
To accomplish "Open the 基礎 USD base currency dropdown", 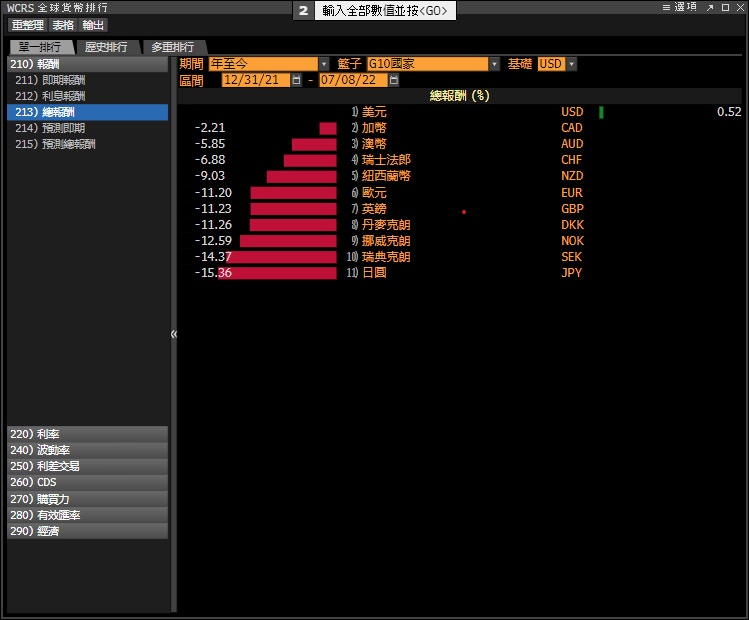I will click(571, 64).
